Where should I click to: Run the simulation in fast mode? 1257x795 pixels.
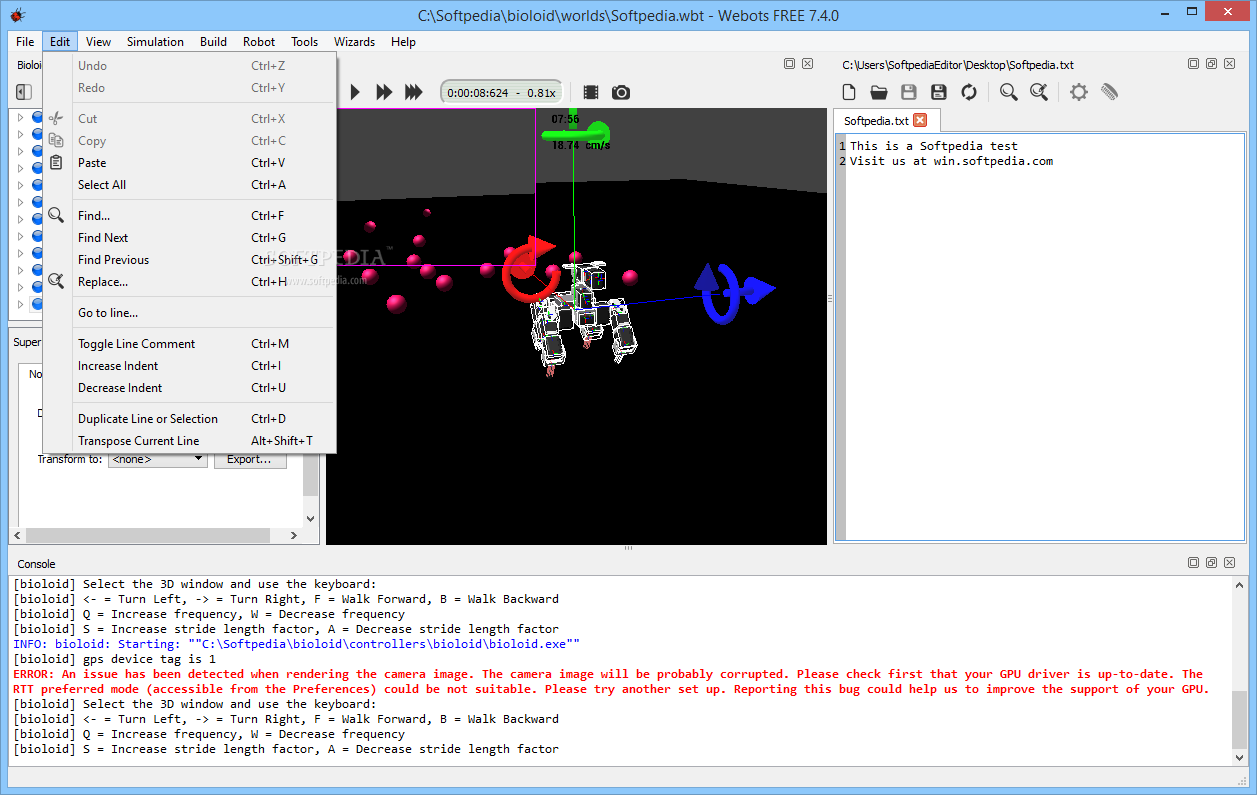click(384, 92)
